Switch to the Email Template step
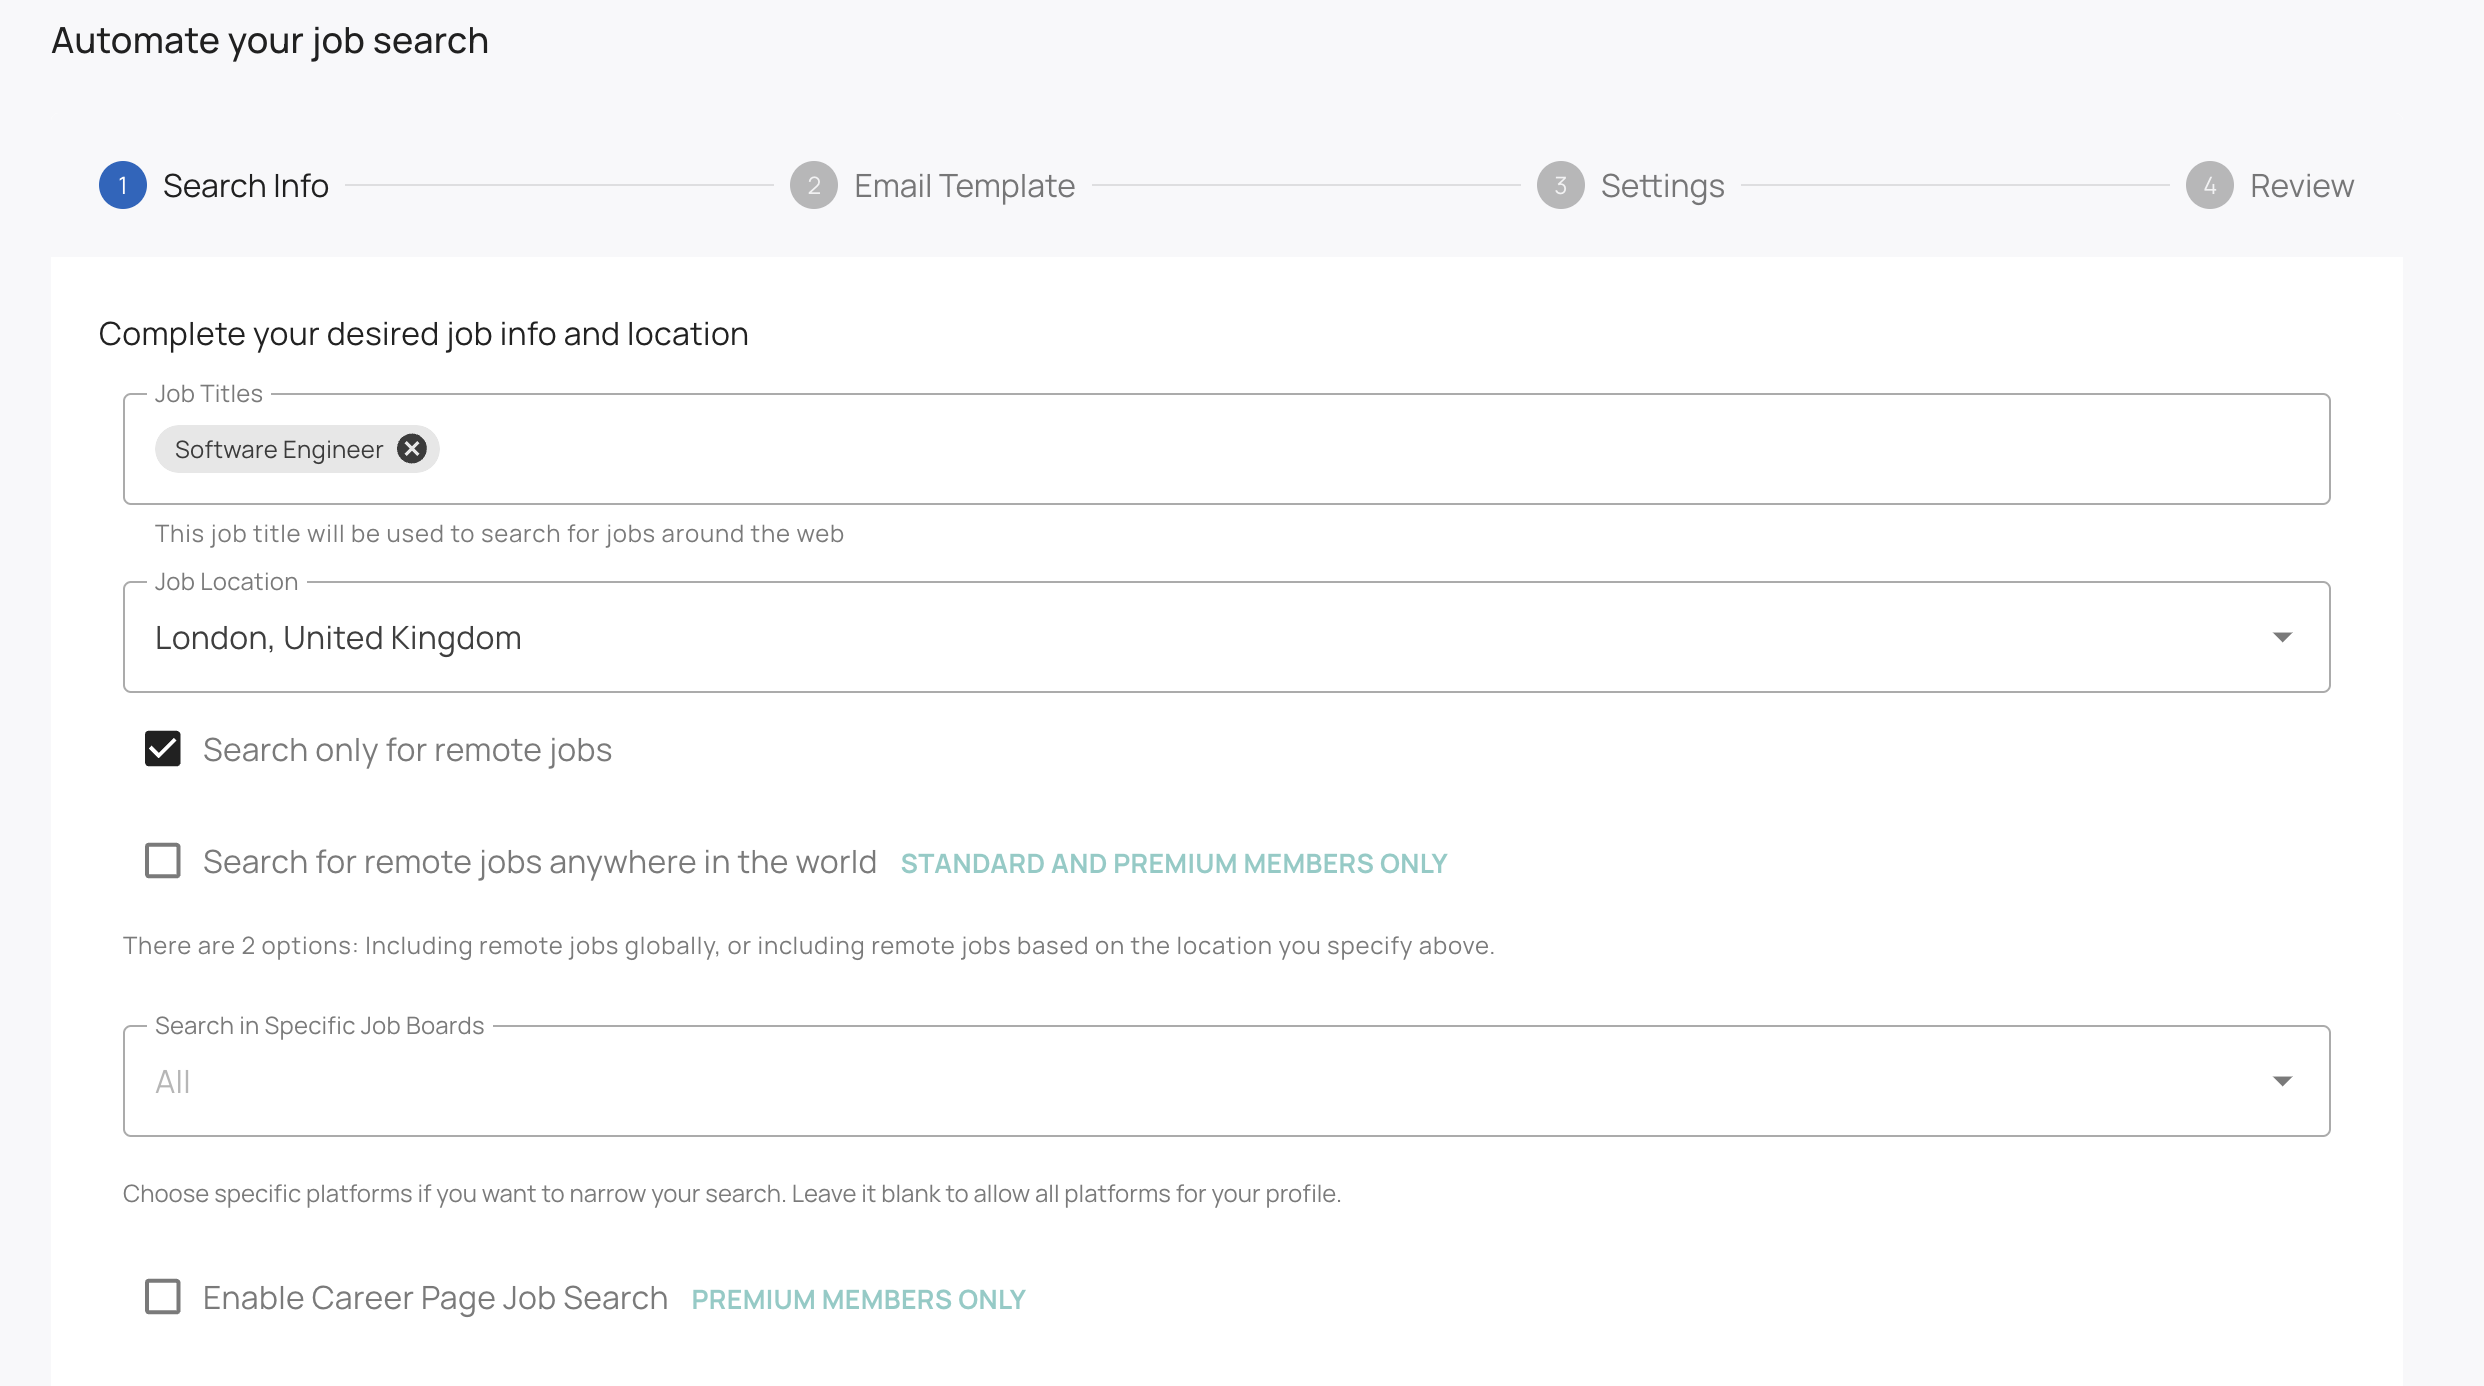This screenshot has height=1386, width=2484. pyautogui.click(x=963, y=185)
